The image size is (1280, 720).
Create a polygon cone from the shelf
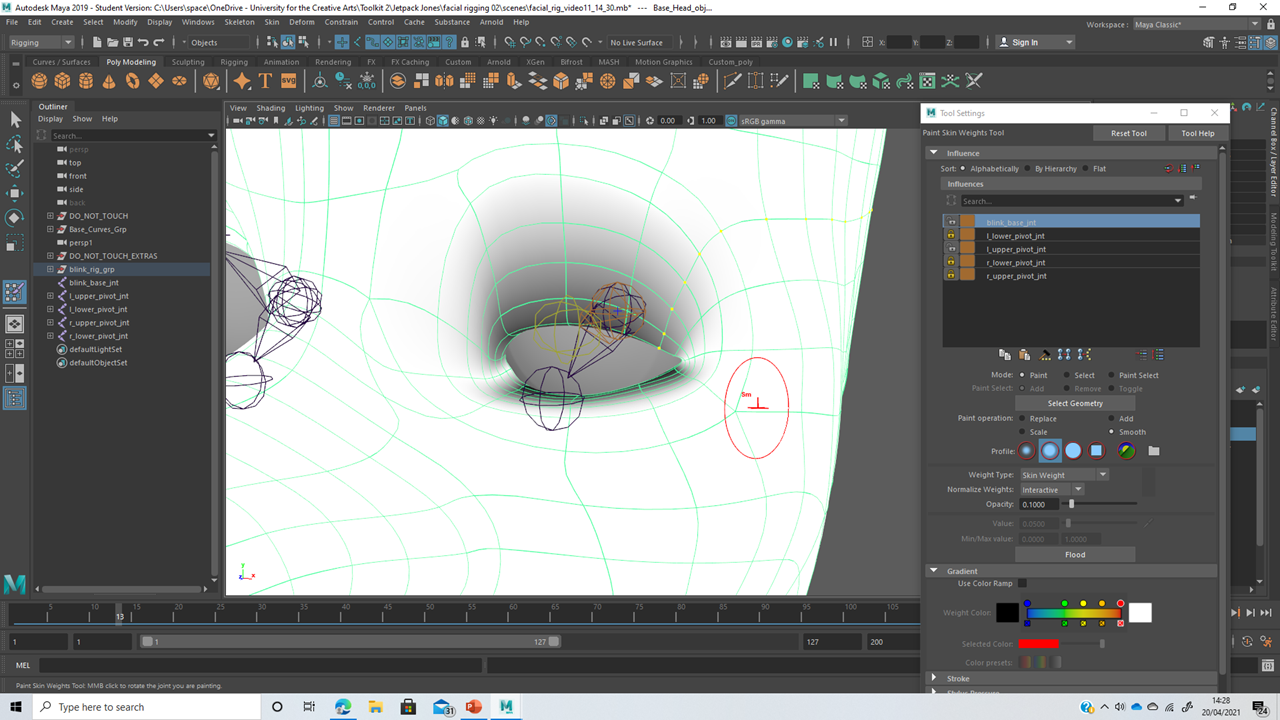click(108, 81)
